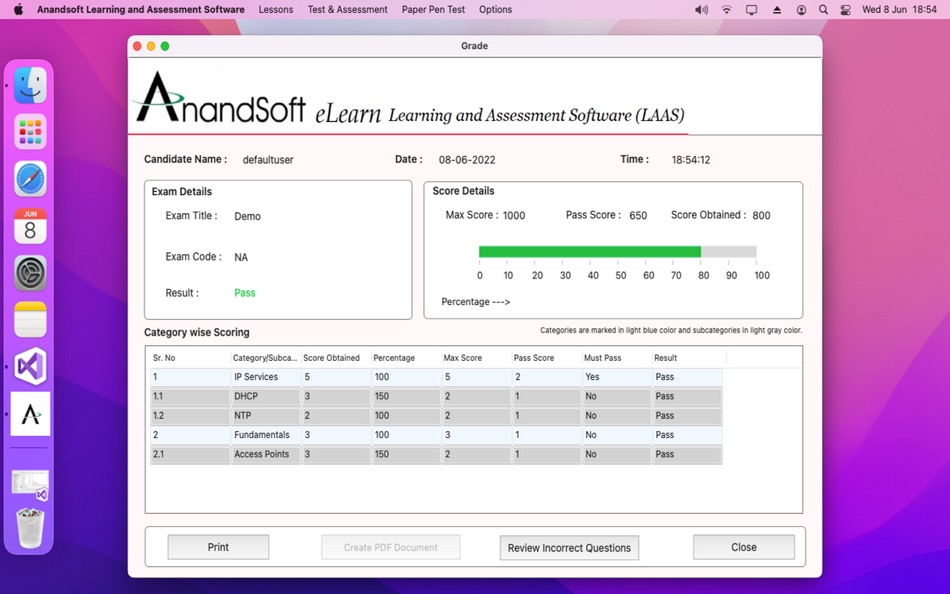This screenshot has height=594, width=950.
Task: Select the DHCP subcategory row
Action: coord(436,396)
